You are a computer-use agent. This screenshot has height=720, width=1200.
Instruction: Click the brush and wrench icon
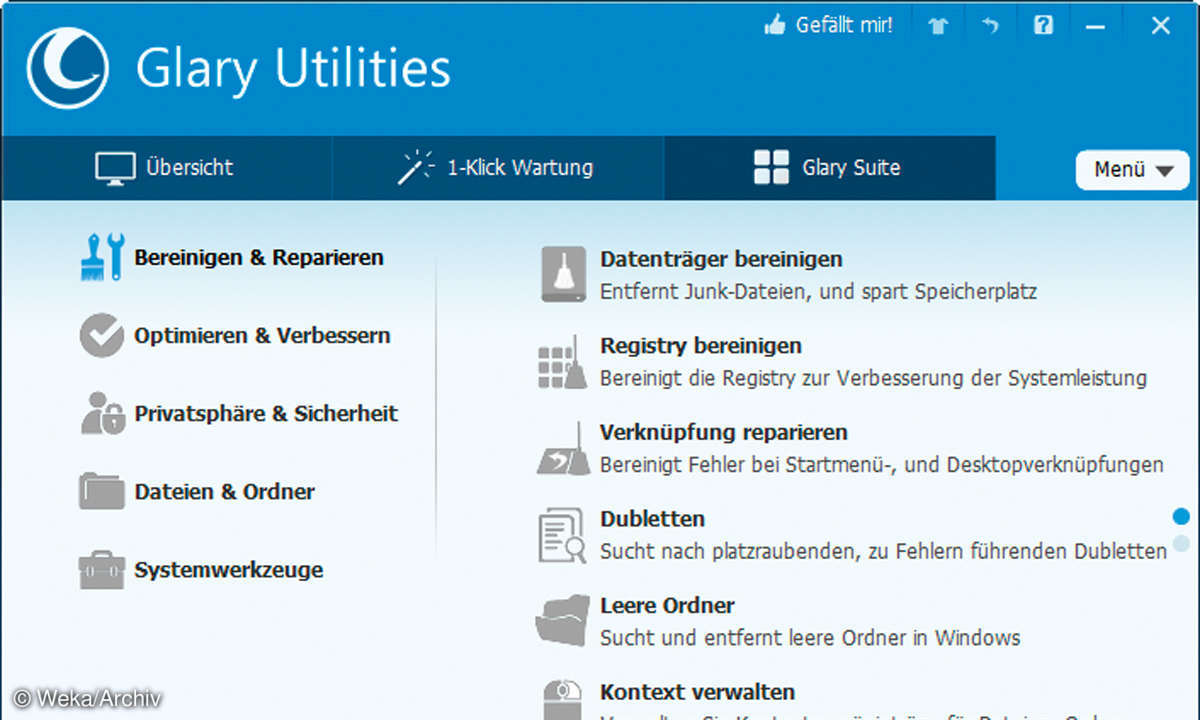(102, 257)
